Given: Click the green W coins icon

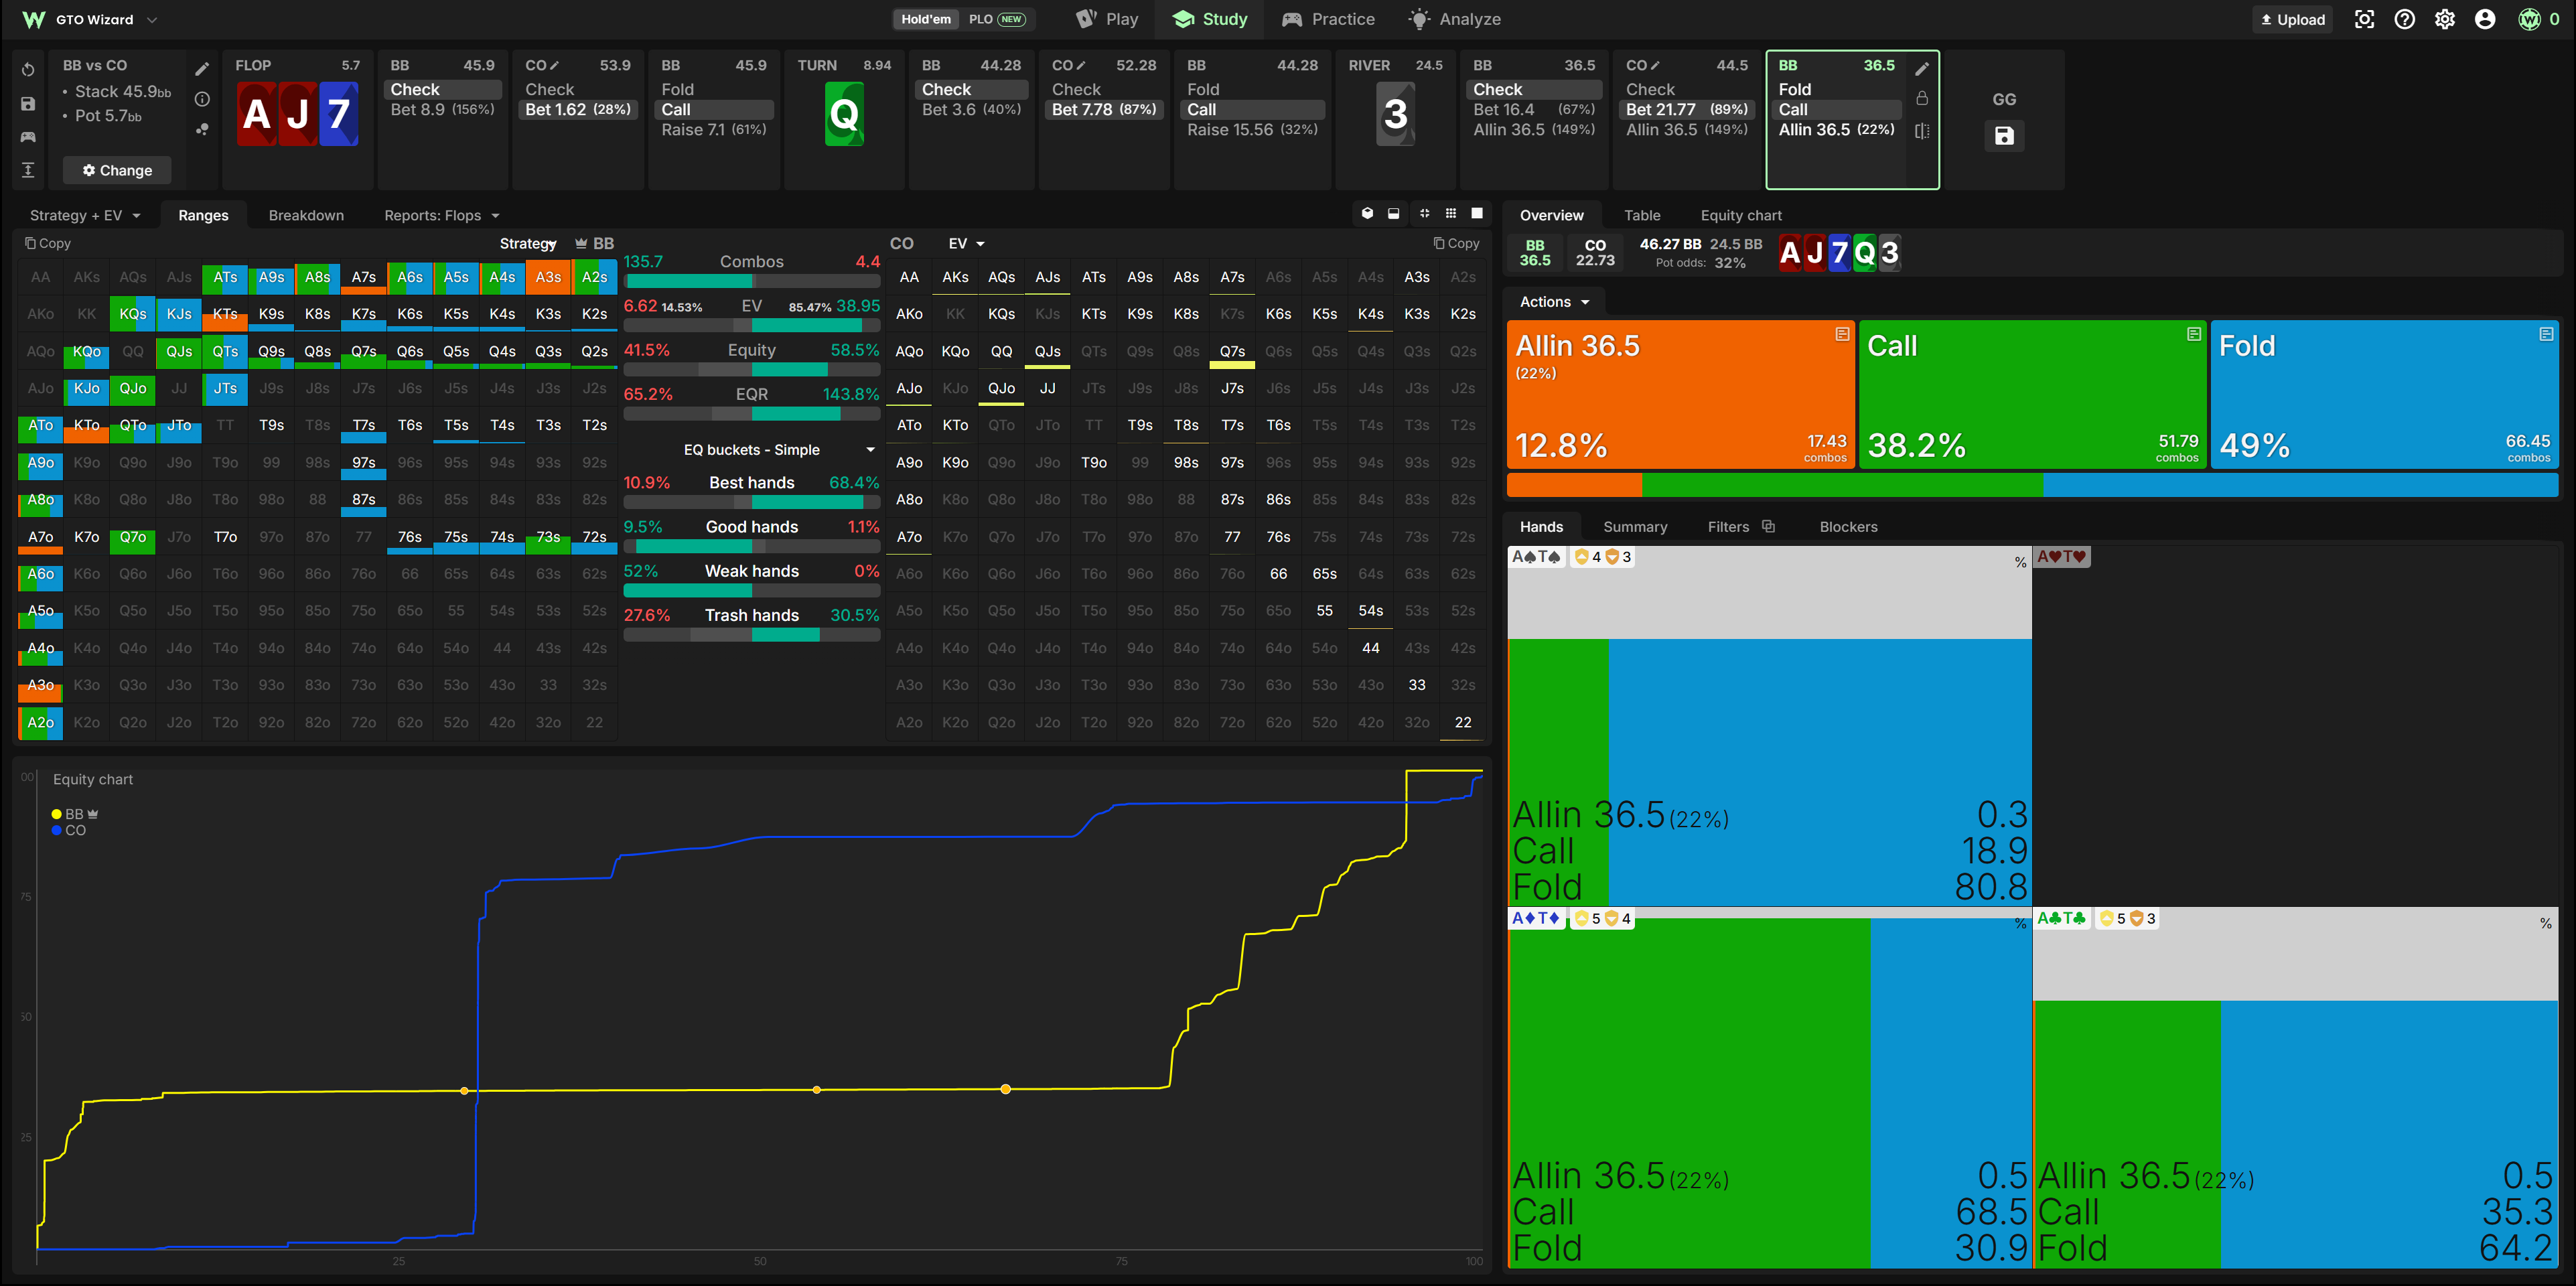Looking at the screenshot, I should [2529, 19].
